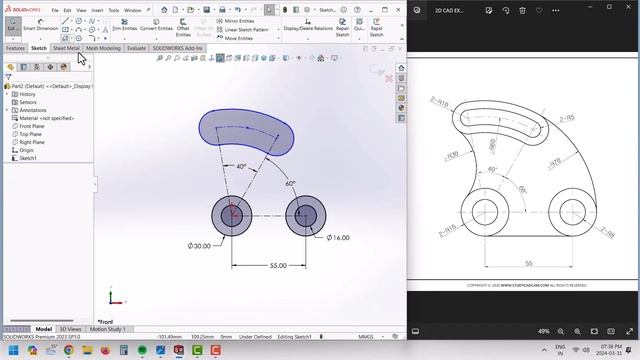The image size is (640, 360).
Task: Select the Spline sketch tool
Action: [x=92, y=21]
